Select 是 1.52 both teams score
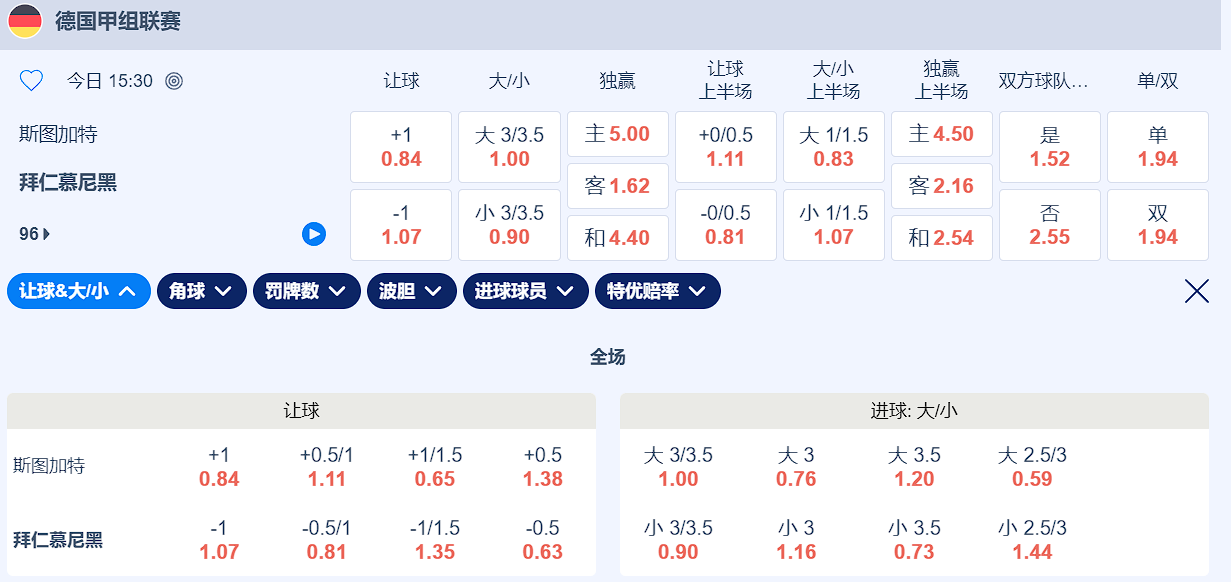 [x=1049, y=147]
